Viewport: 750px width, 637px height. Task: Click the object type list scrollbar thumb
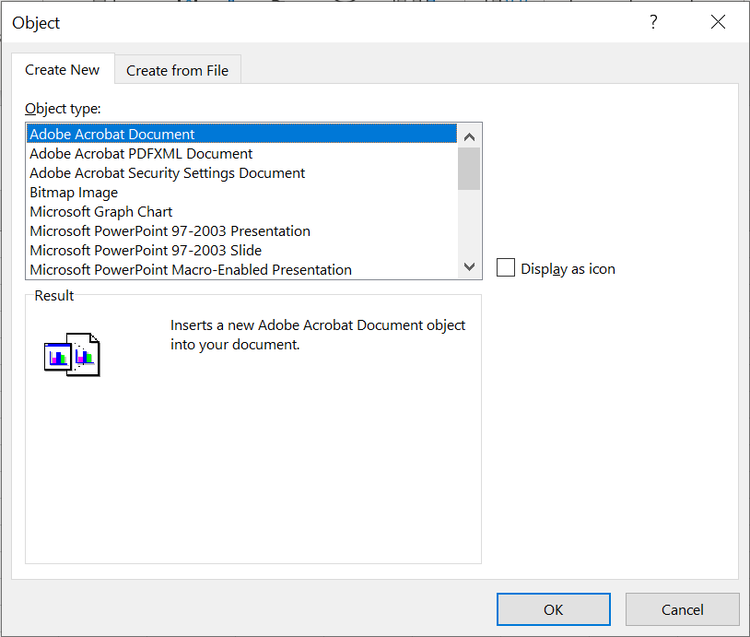pyautogui.click(x=469, y=168)
